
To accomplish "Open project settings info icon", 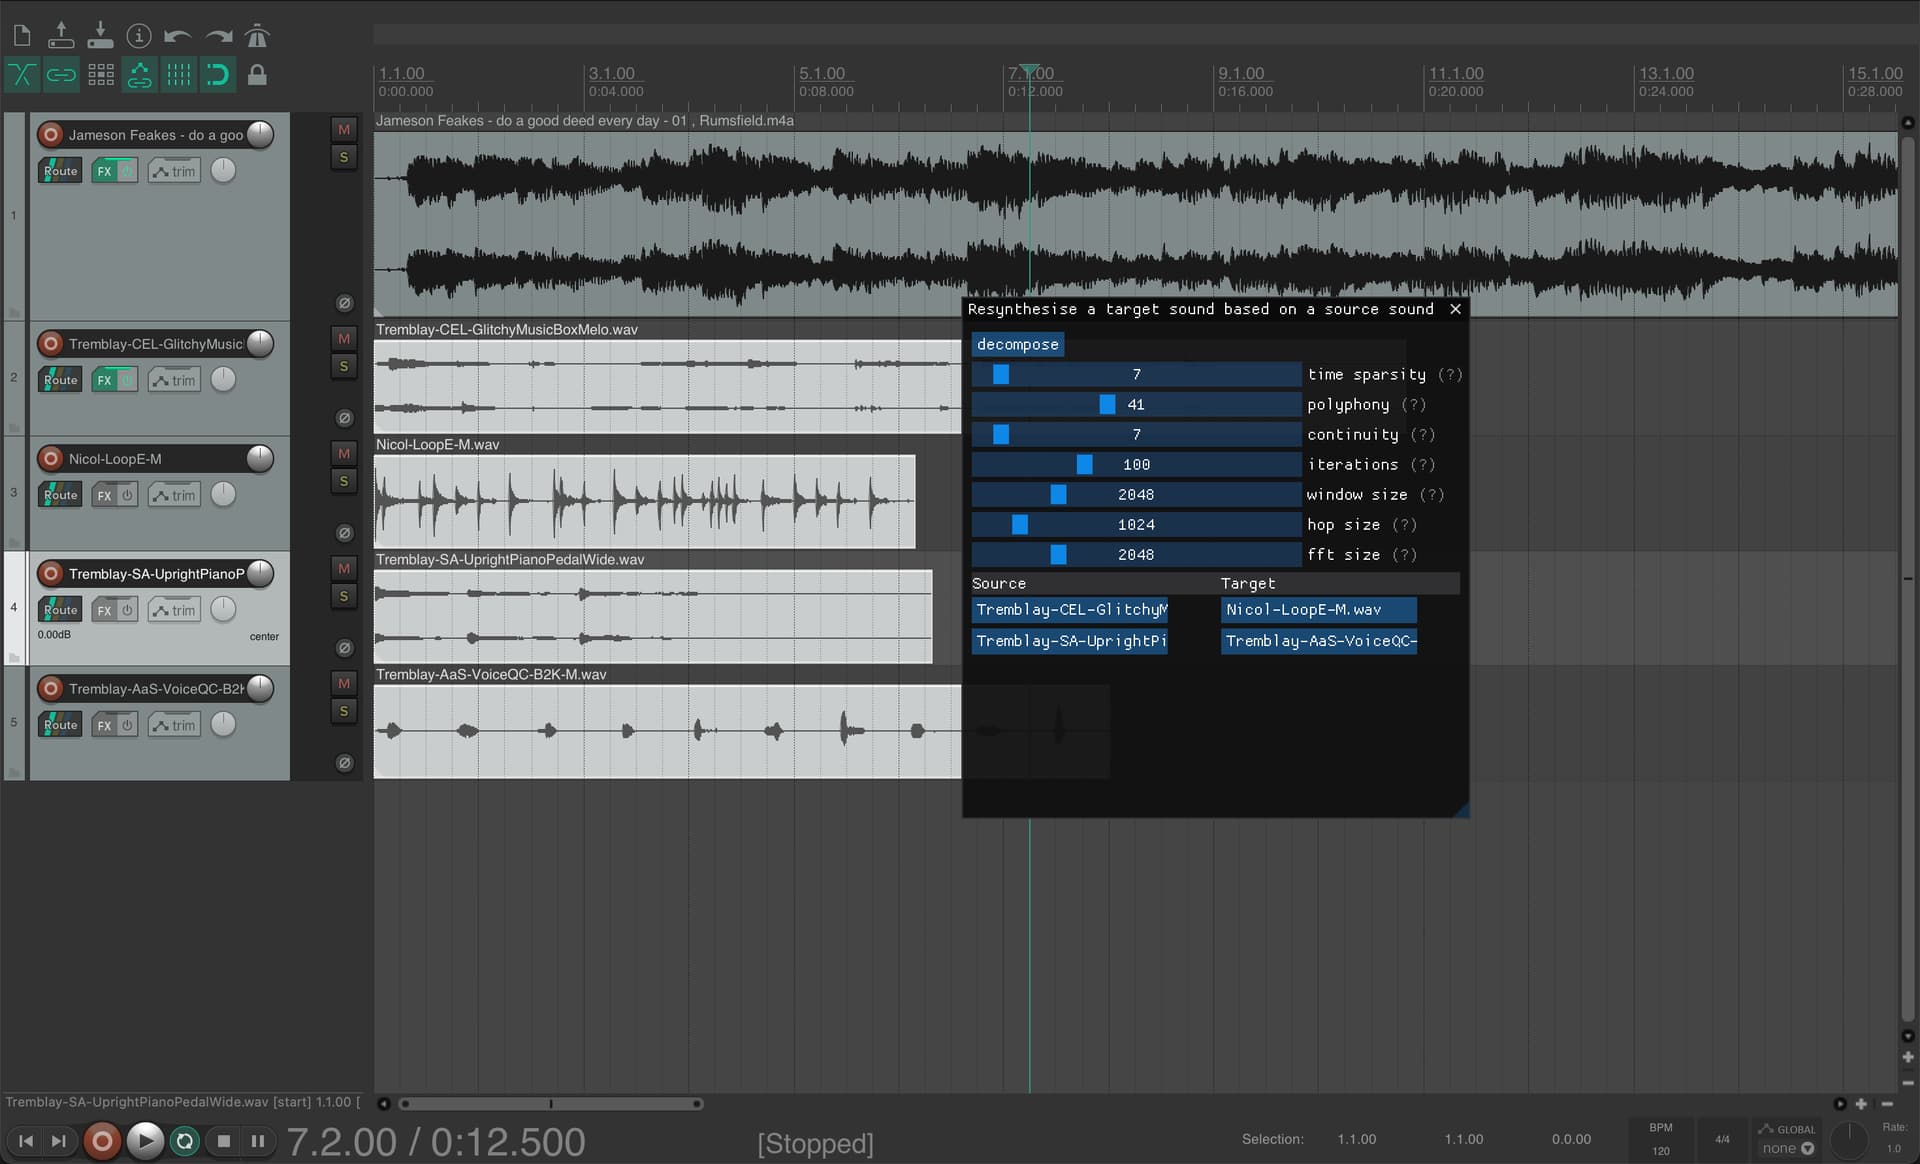I will pos(139,37).
